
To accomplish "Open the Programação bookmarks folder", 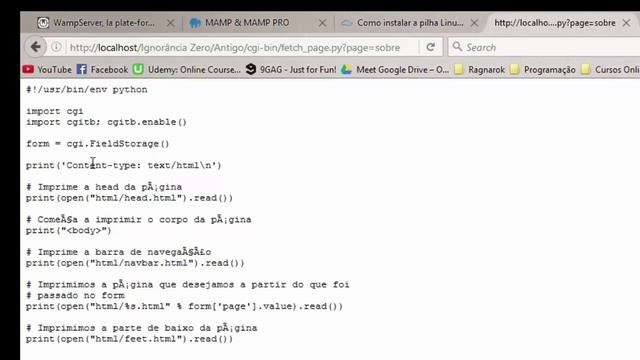I will (x=543, y=70).
